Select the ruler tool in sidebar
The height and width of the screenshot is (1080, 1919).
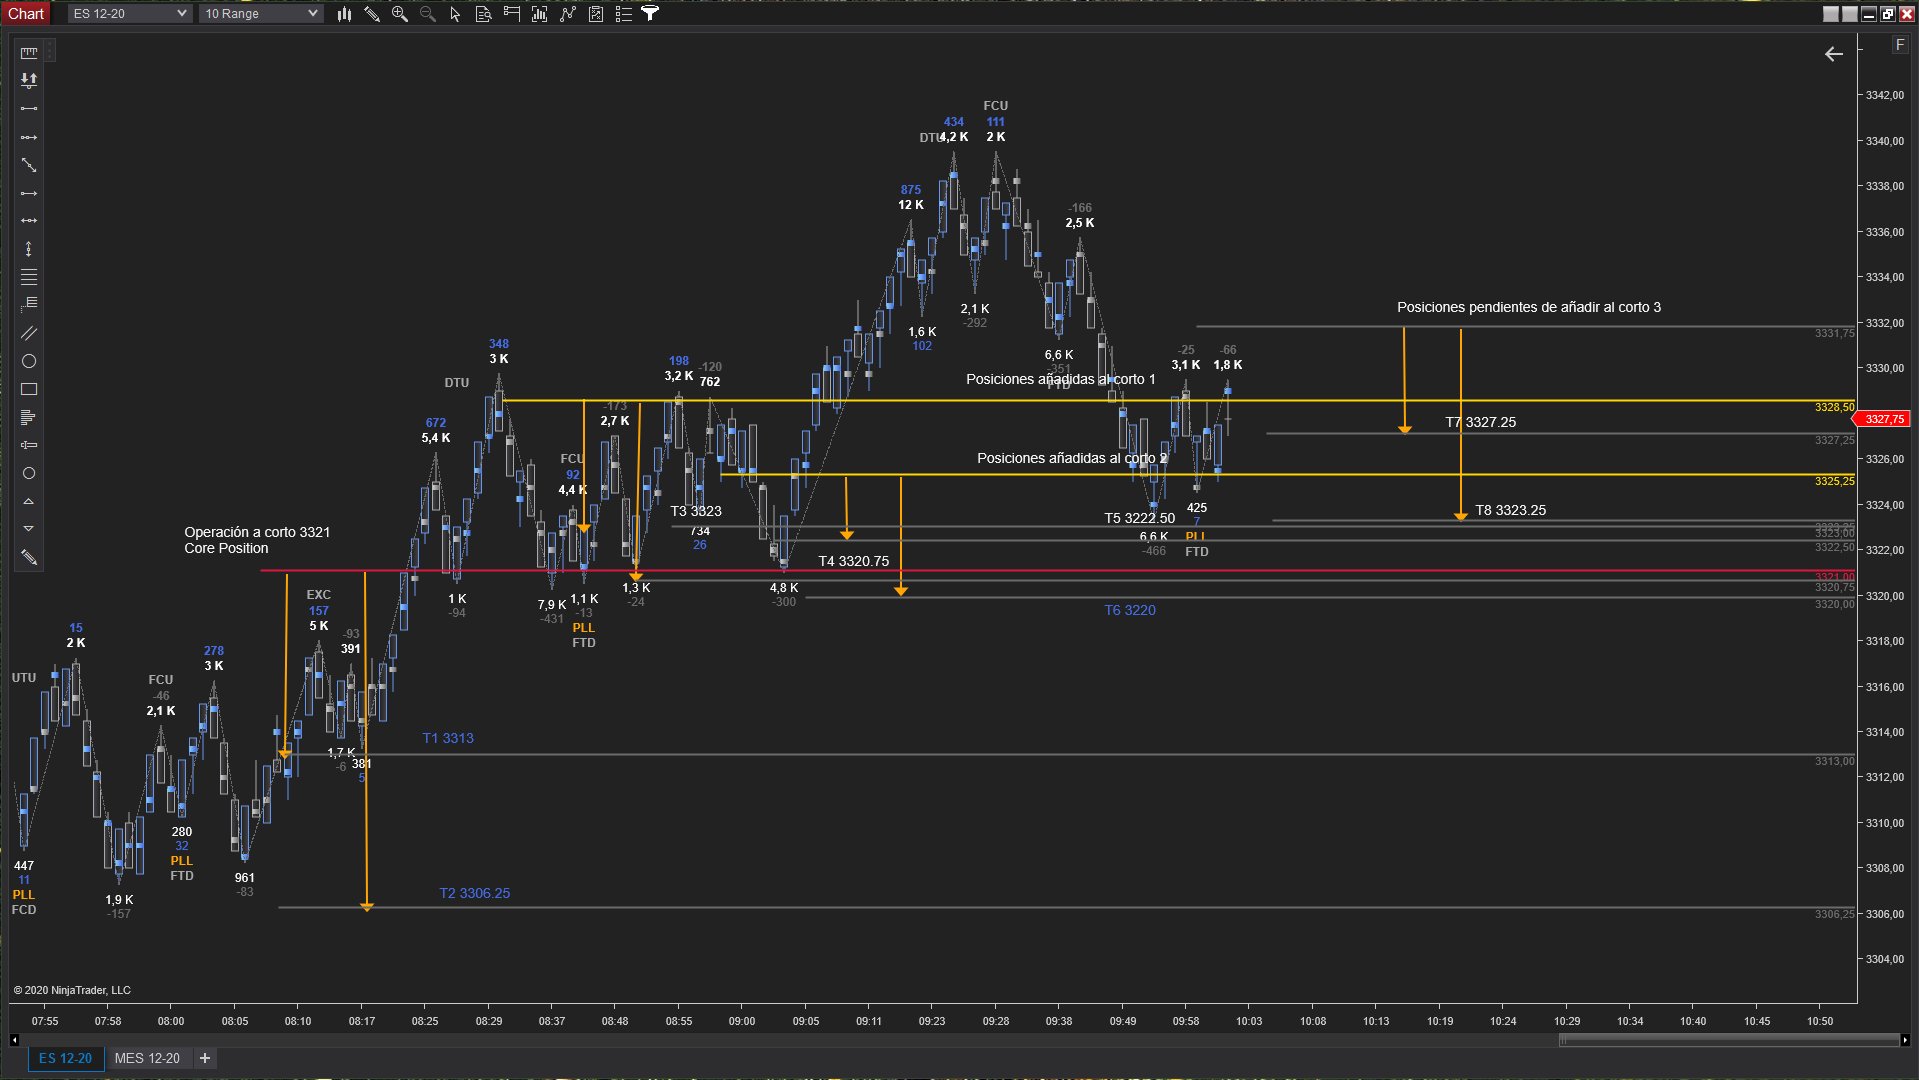point(29,53)
